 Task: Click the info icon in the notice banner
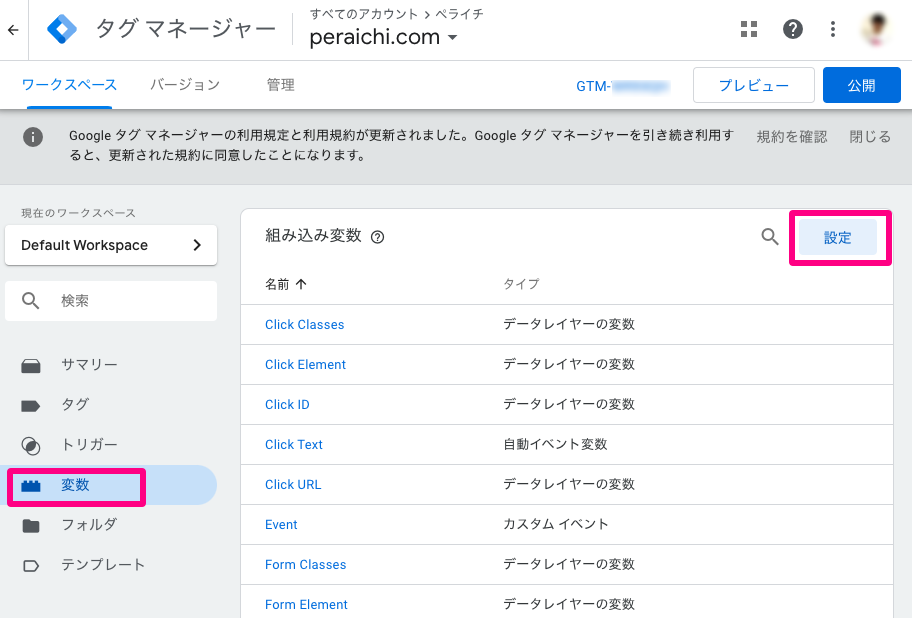pyautogui.click(x=33, y=137)
